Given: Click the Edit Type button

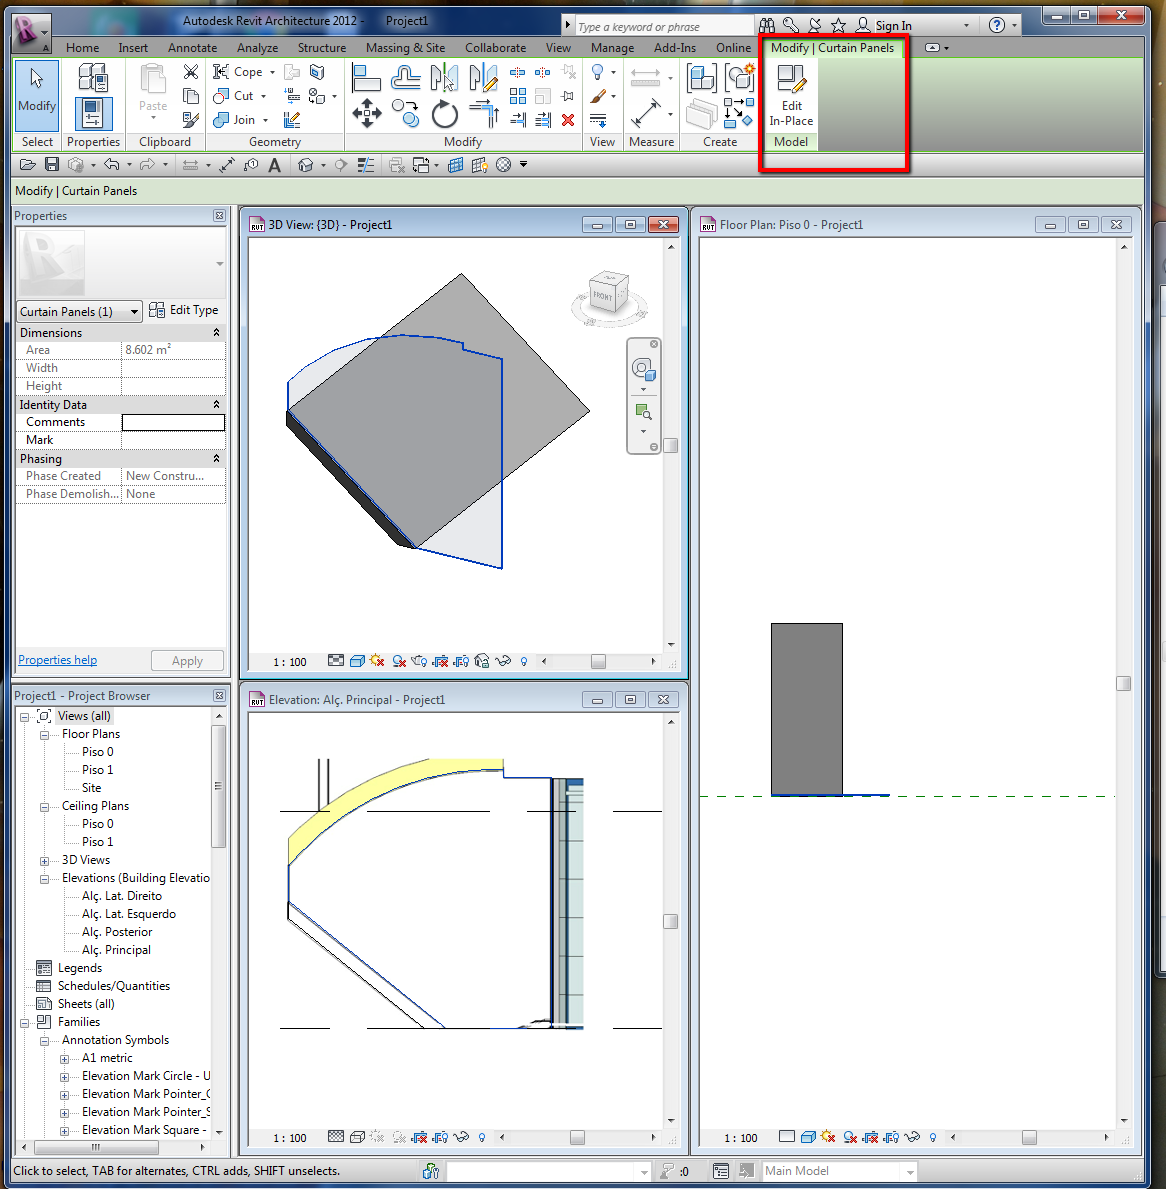Looking at the screenshot, I should [184, 311].
